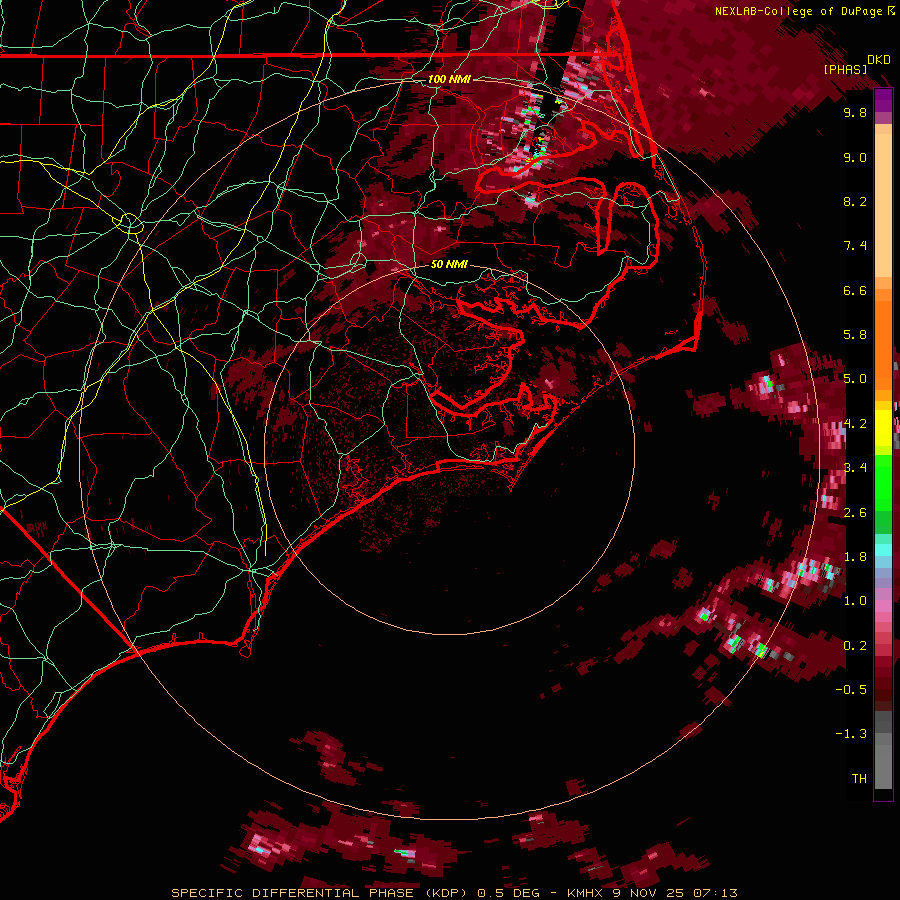Screen dimensions: 900x900
Task: Click the -0.5 value on the color scale
Action: point(851,690)
